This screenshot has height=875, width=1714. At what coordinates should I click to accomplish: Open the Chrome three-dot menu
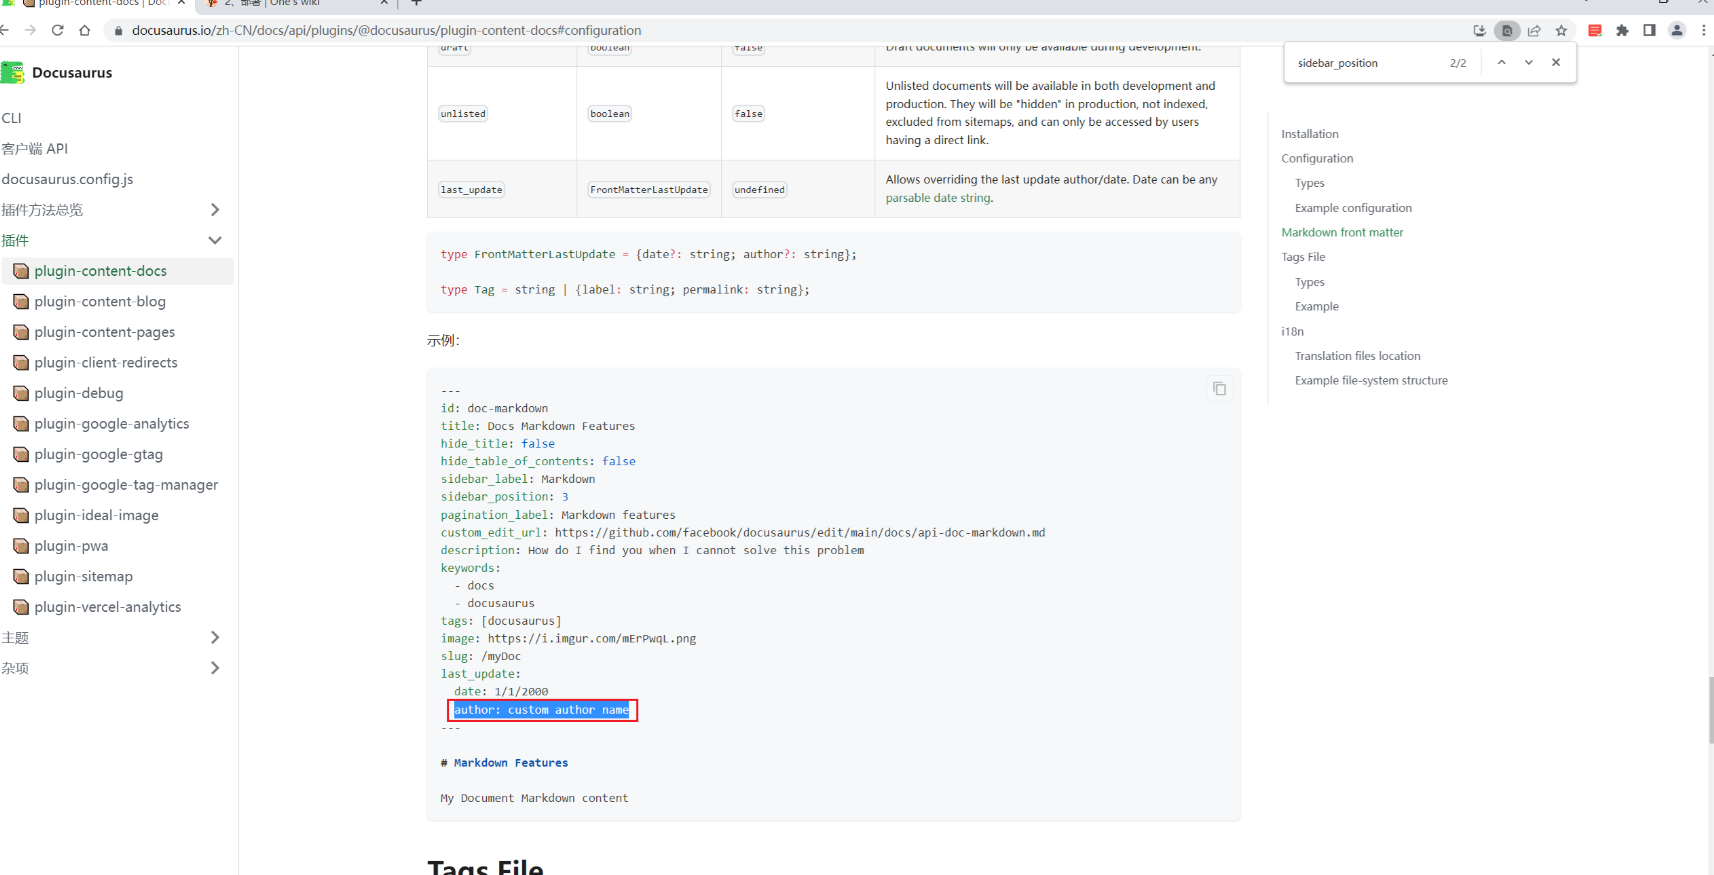click(1704, 31)
